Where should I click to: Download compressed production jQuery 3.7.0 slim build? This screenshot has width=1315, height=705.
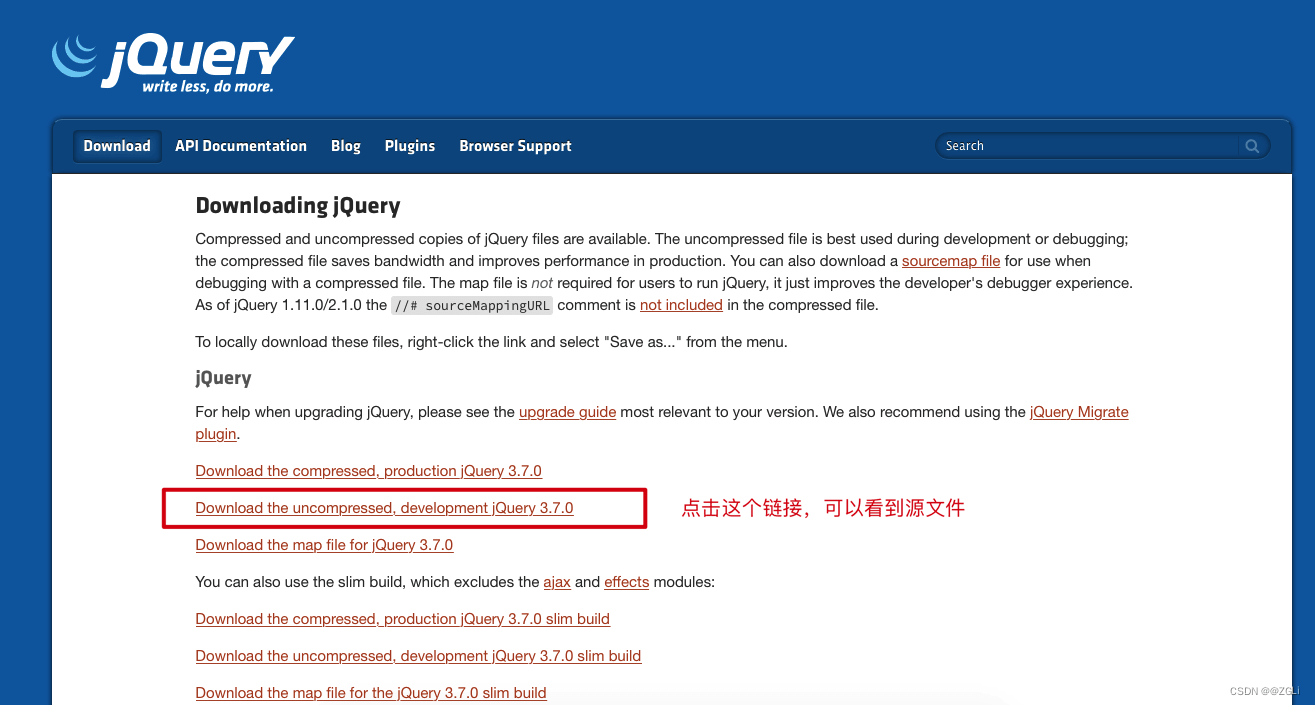pos(403,619)
